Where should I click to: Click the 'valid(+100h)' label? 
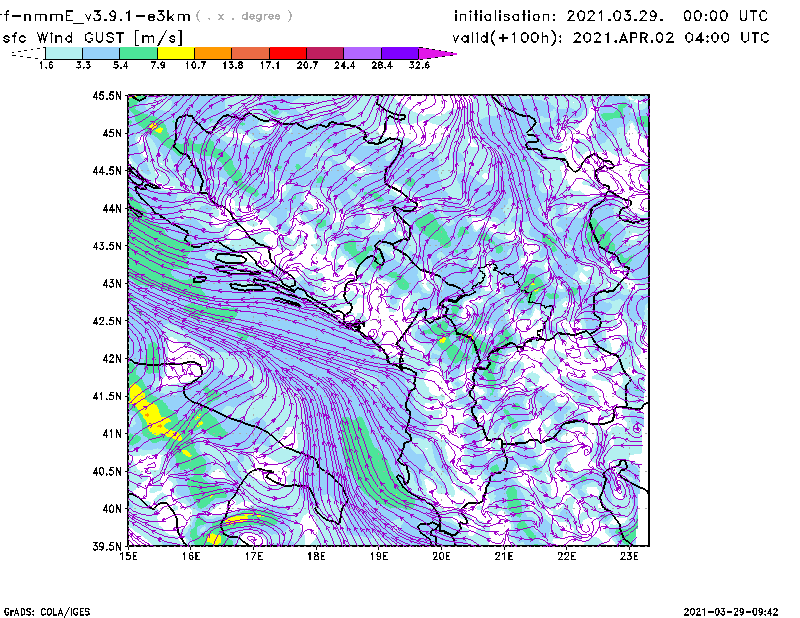pos(507,38)
